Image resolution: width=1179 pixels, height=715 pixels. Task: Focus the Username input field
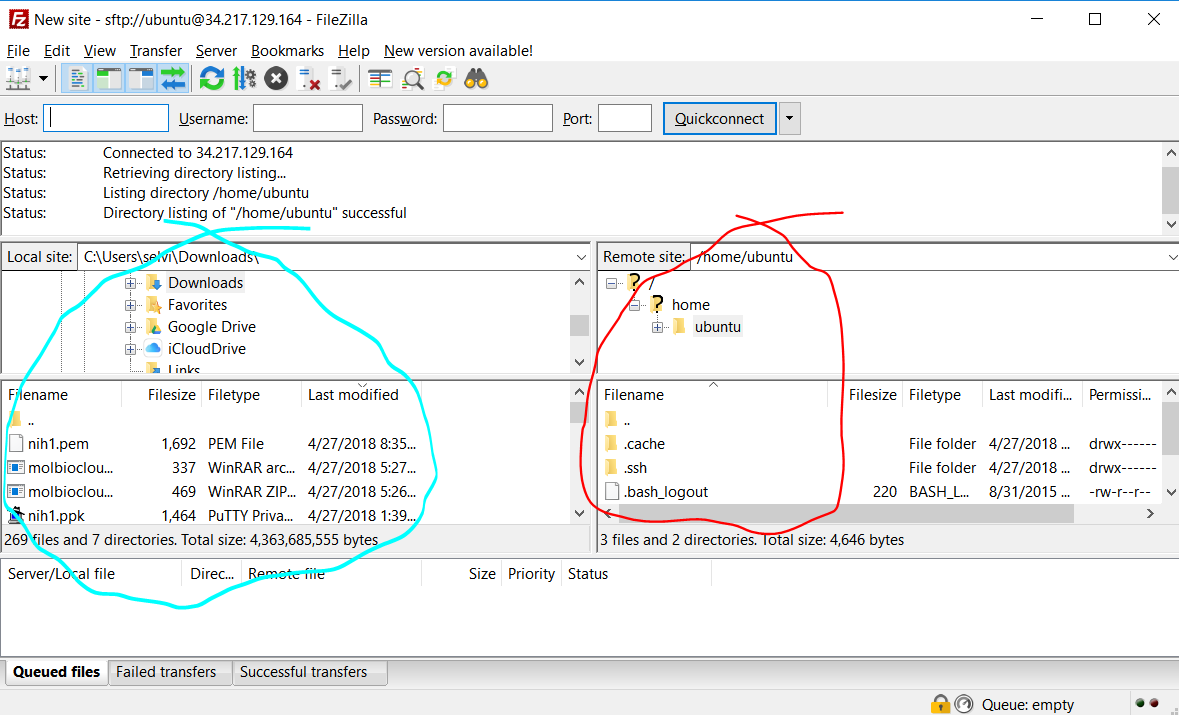(308, 118)
